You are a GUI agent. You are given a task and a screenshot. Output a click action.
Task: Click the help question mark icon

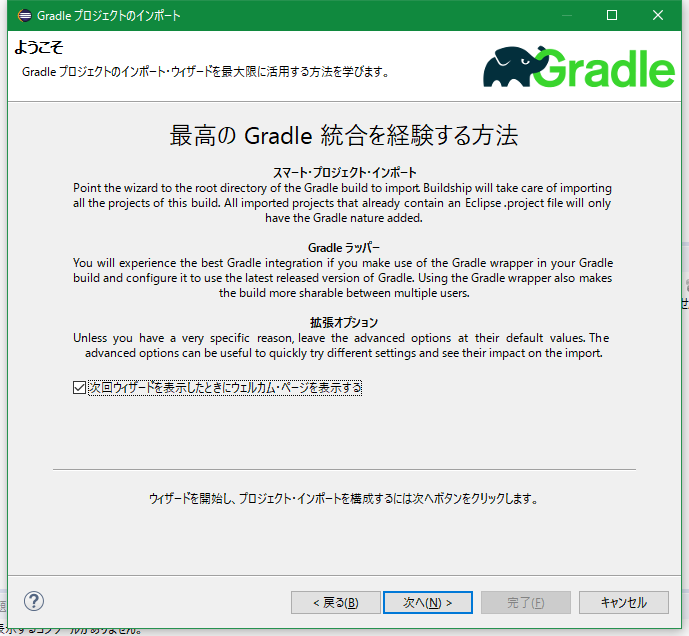tap(34, 601)
